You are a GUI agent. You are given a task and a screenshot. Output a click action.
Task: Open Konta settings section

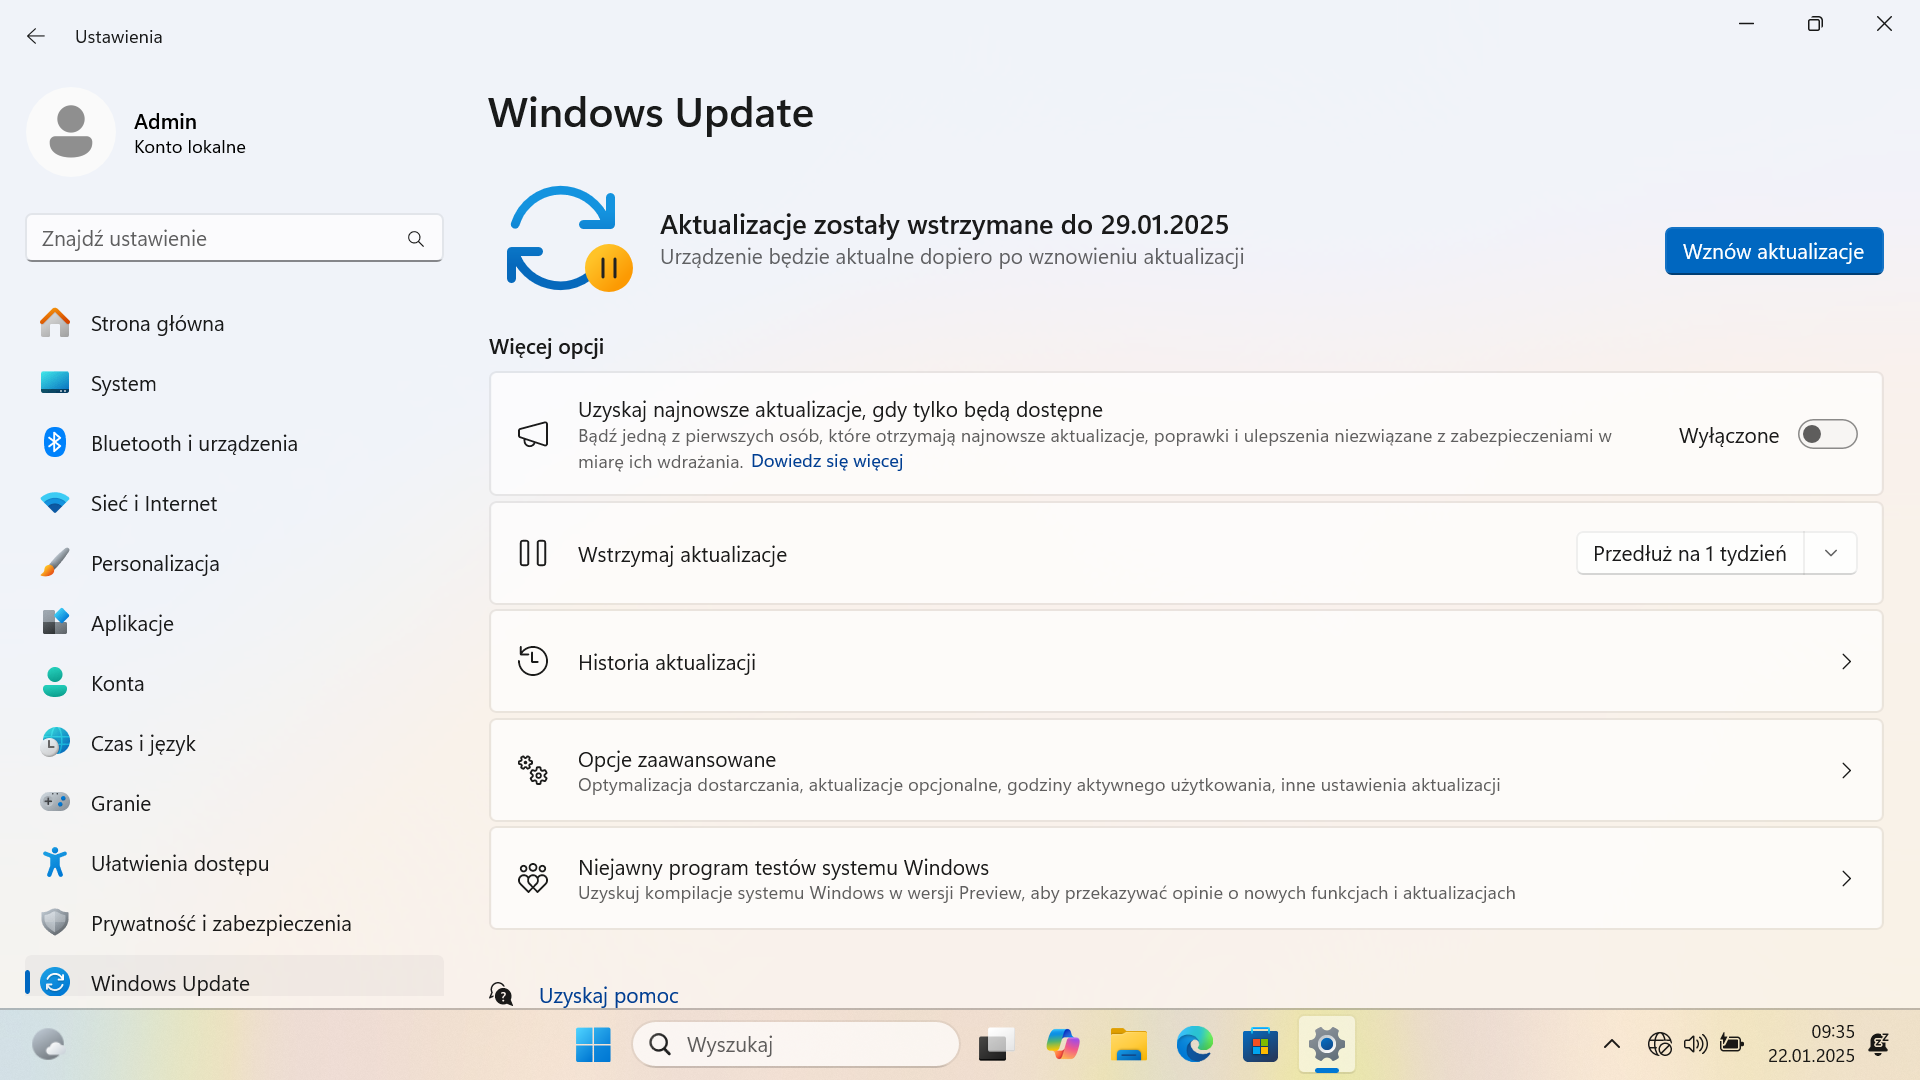(x=117, y=683)
